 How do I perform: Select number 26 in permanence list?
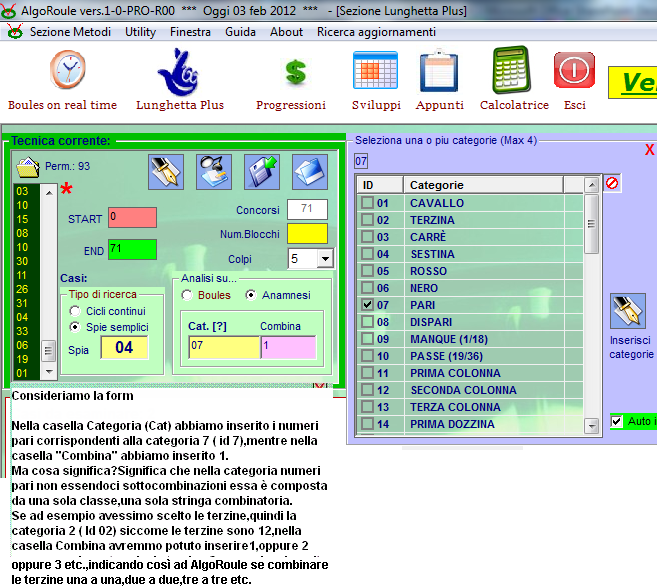[x=22, y=289]
